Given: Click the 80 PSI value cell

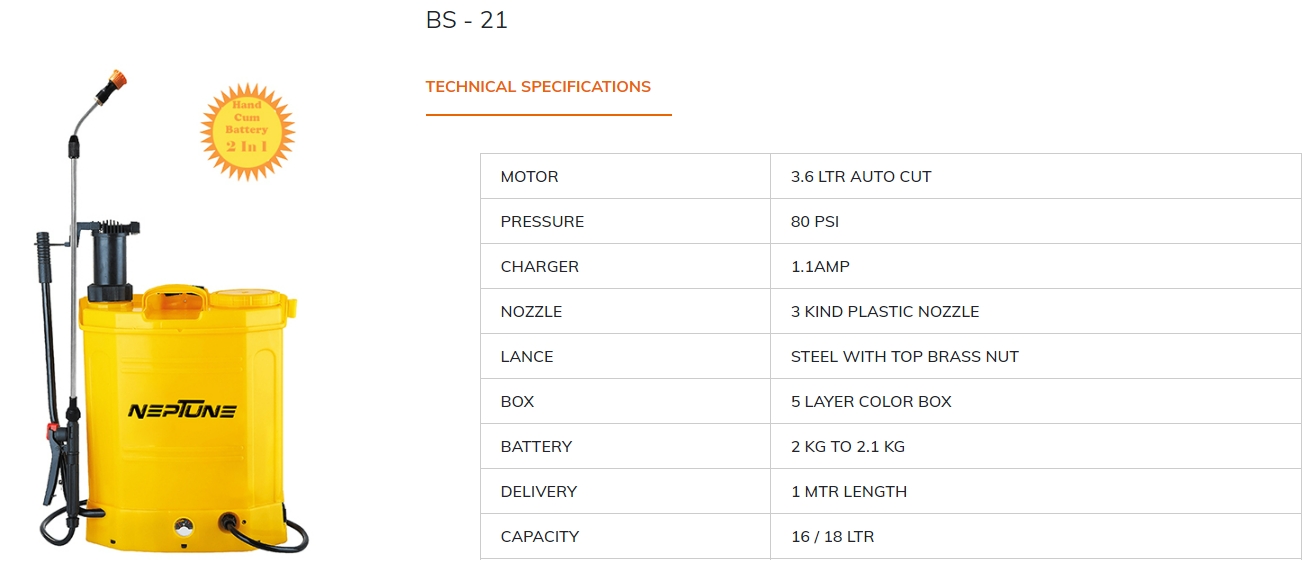Looking at the screenshot, I should click(815, 222).
